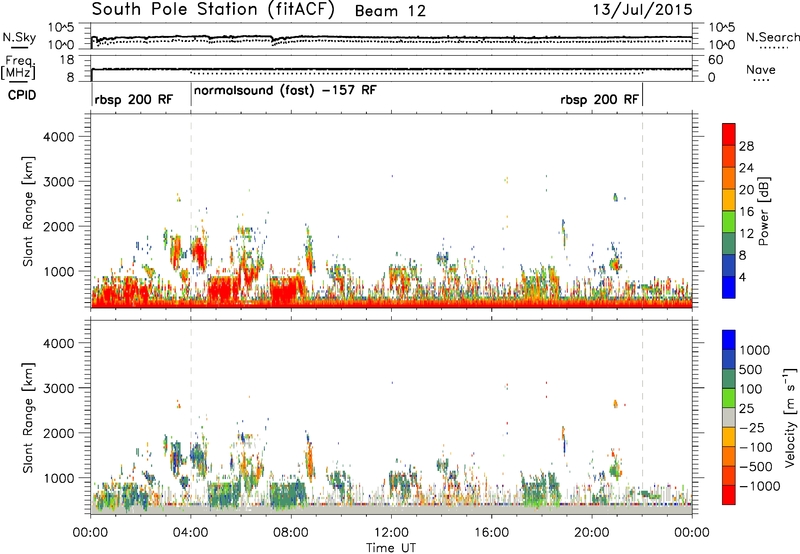The height and width of the screenshot is (554, 800).
Task: Click the CPID boundary line at 22:00
Action: click(x=642, y=95)
